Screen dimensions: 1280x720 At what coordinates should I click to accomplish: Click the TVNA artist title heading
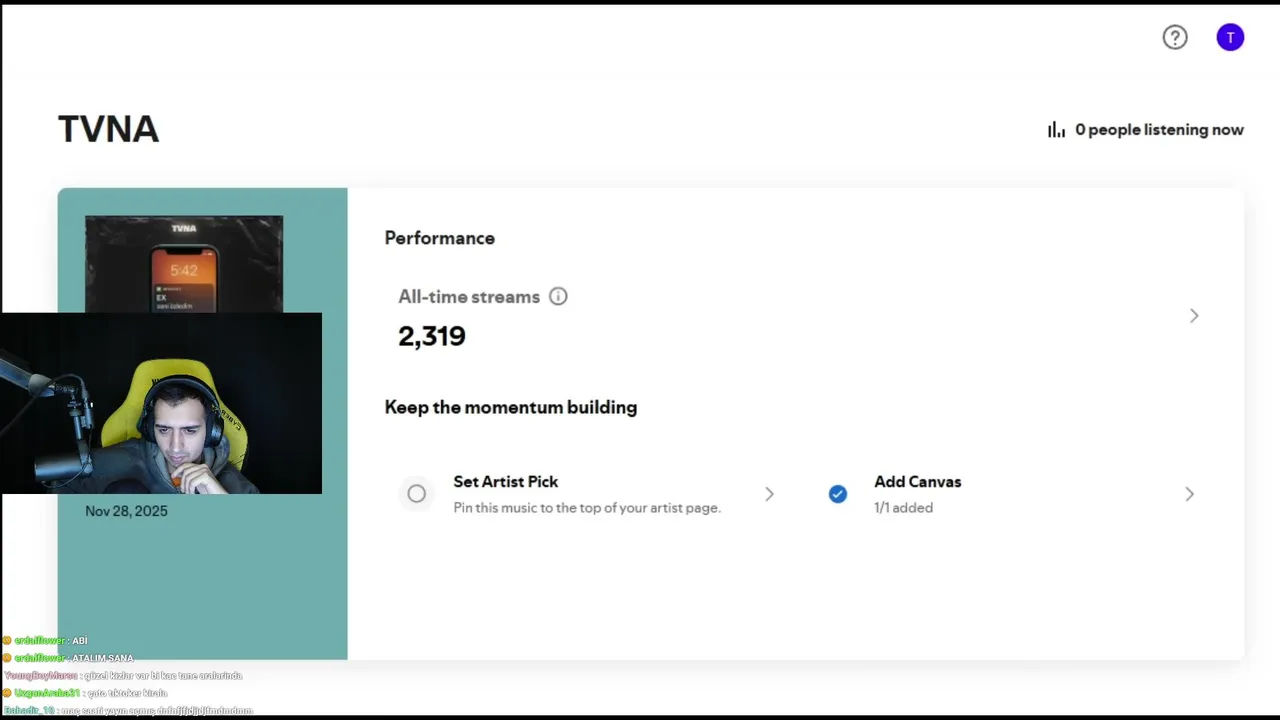(x=108, y=129)
